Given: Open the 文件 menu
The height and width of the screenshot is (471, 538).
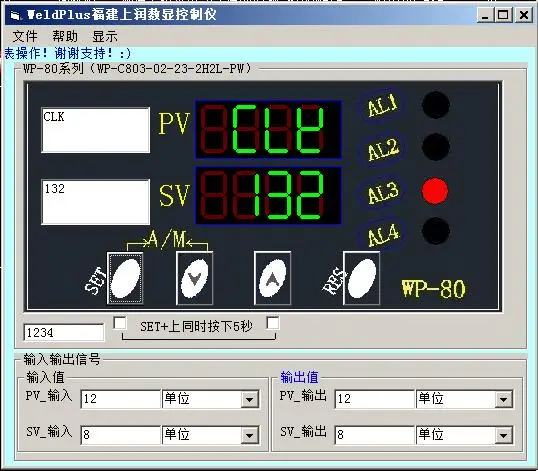Looking at the screenshot, I should (x=25, y=36).
